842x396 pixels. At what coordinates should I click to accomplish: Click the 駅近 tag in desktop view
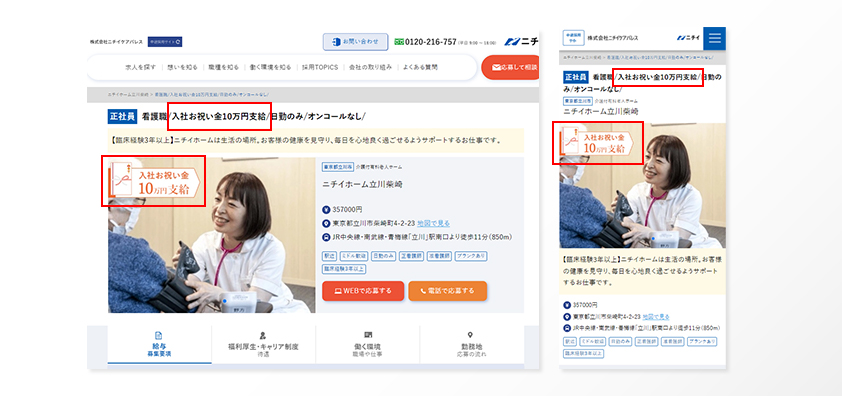(329, 256)
